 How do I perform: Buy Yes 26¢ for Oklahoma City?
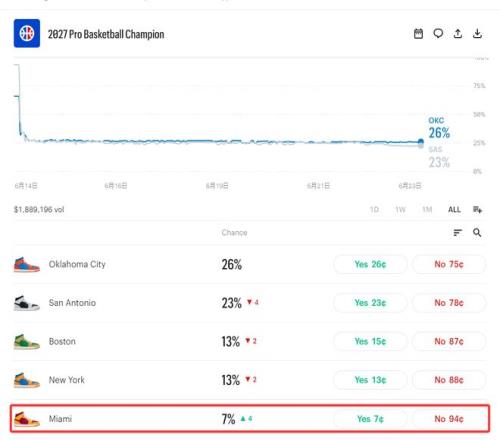click(370, 264)
